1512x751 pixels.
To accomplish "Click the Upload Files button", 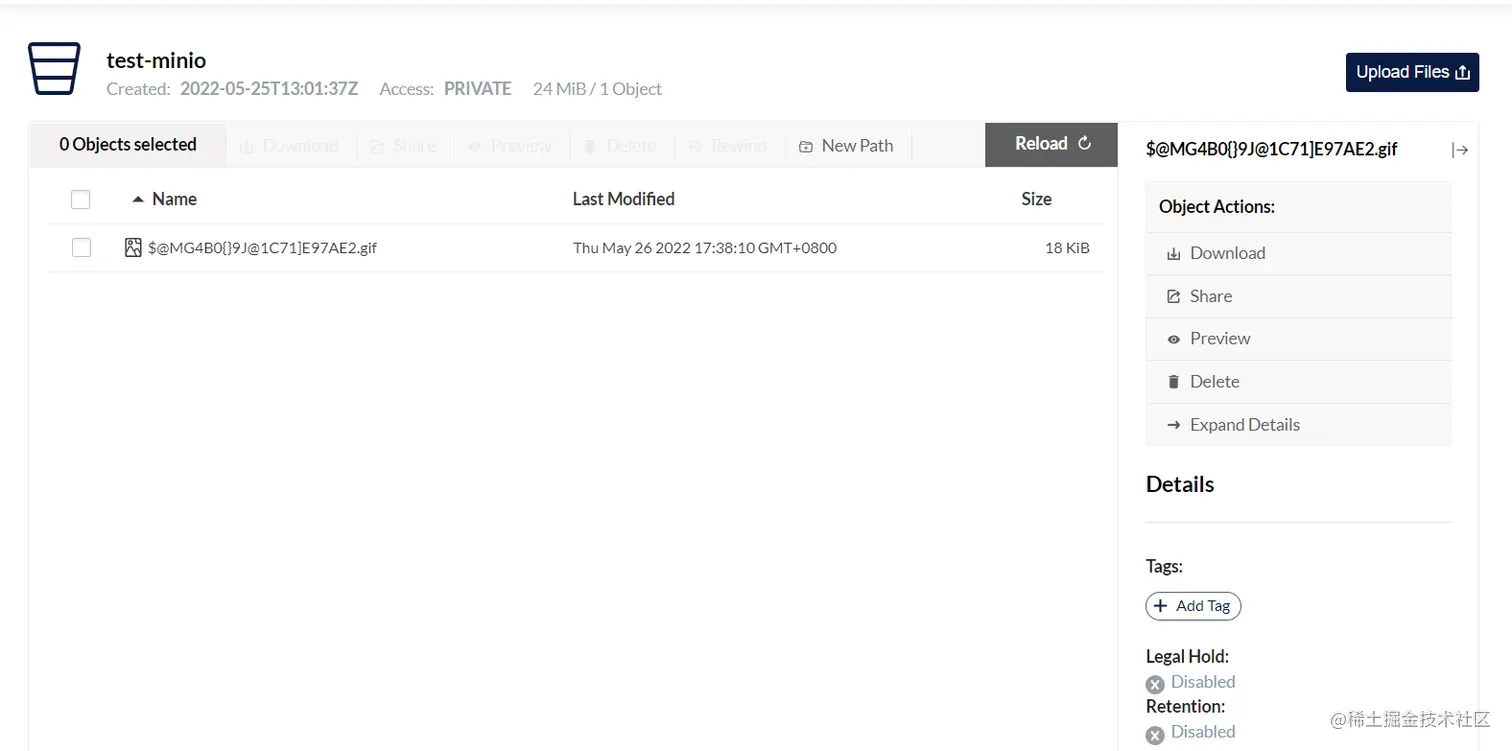I will (x=1412, y=72).
